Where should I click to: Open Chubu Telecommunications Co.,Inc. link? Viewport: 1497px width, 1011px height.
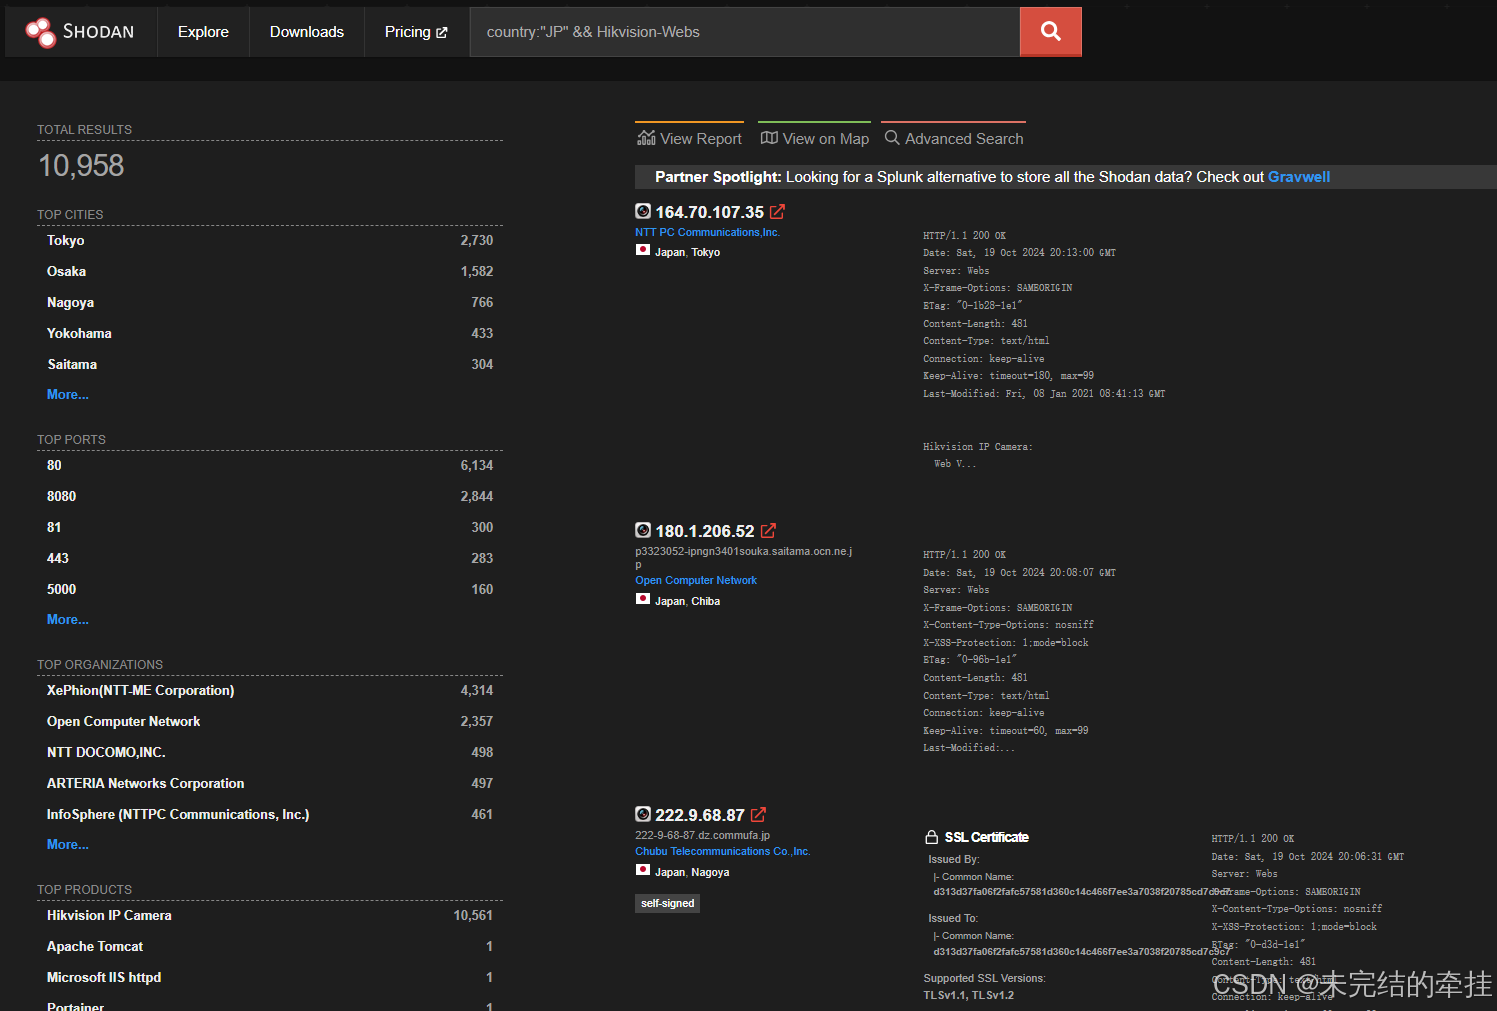point(722,851)
